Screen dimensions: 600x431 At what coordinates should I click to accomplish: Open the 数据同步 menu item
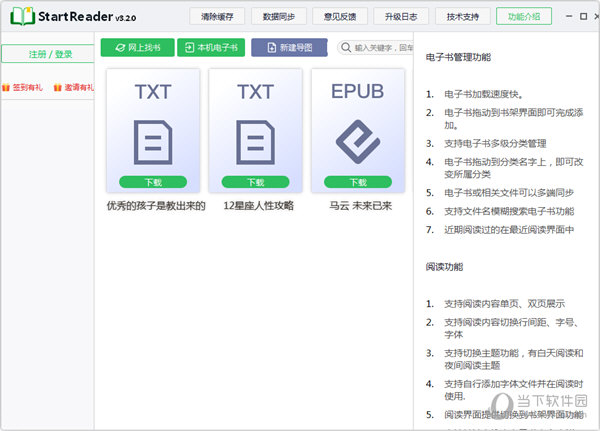278,17
